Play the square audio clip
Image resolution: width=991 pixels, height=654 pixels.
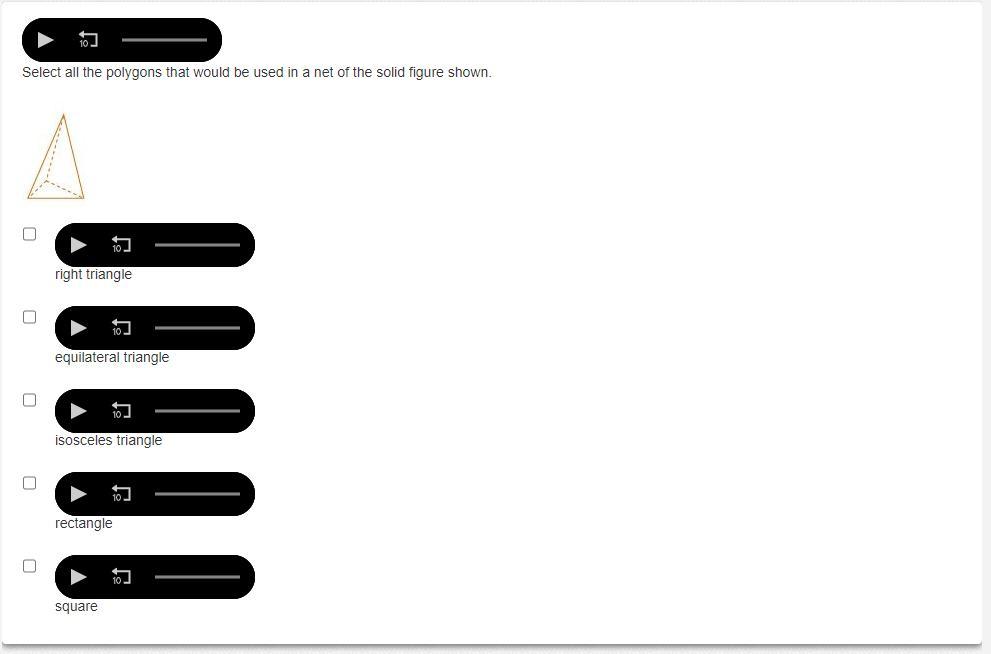[x=78, y=577]
